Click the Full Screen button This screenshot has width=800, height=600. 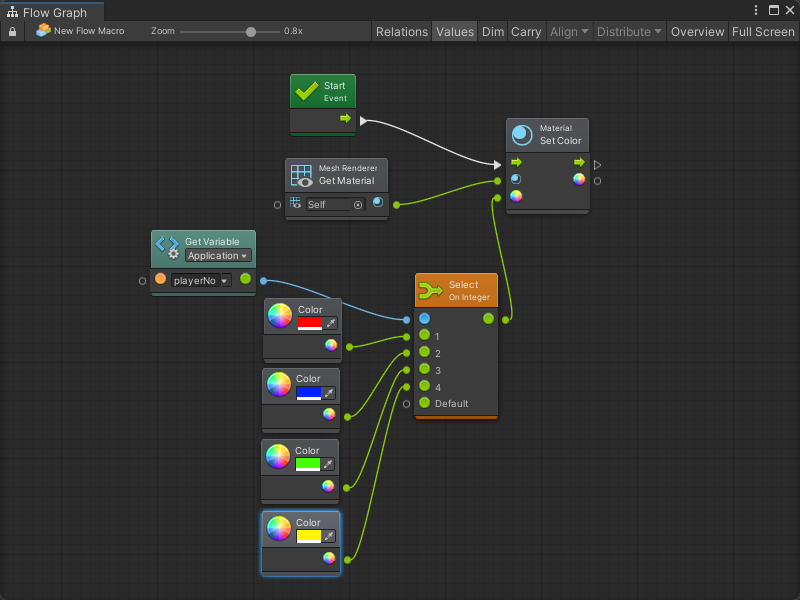click(763, 32)
